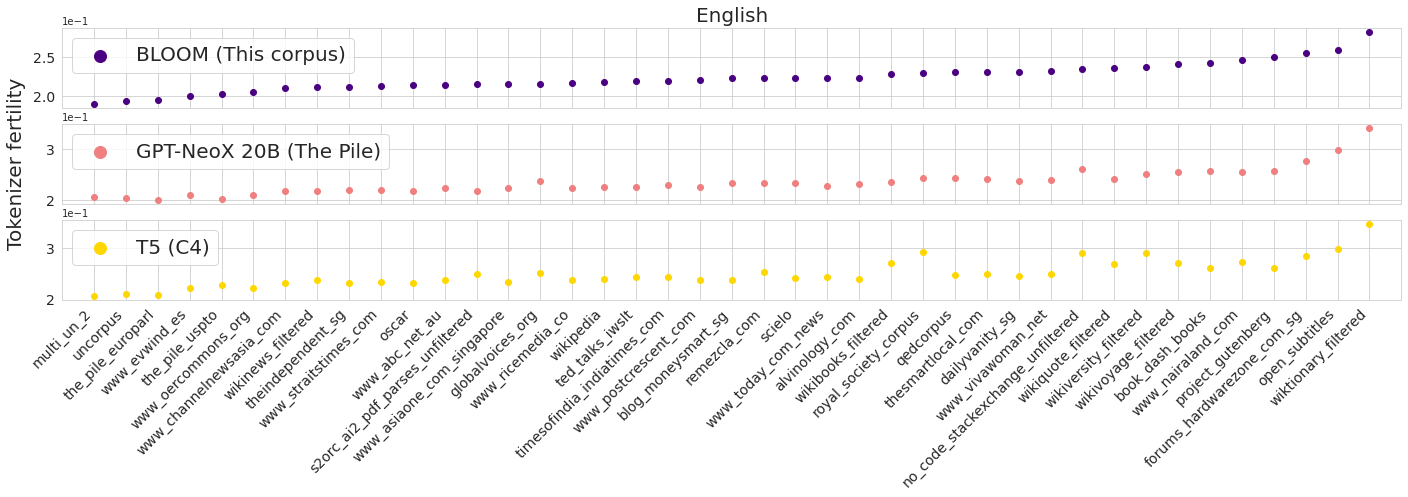Click the English chart title

732,16
